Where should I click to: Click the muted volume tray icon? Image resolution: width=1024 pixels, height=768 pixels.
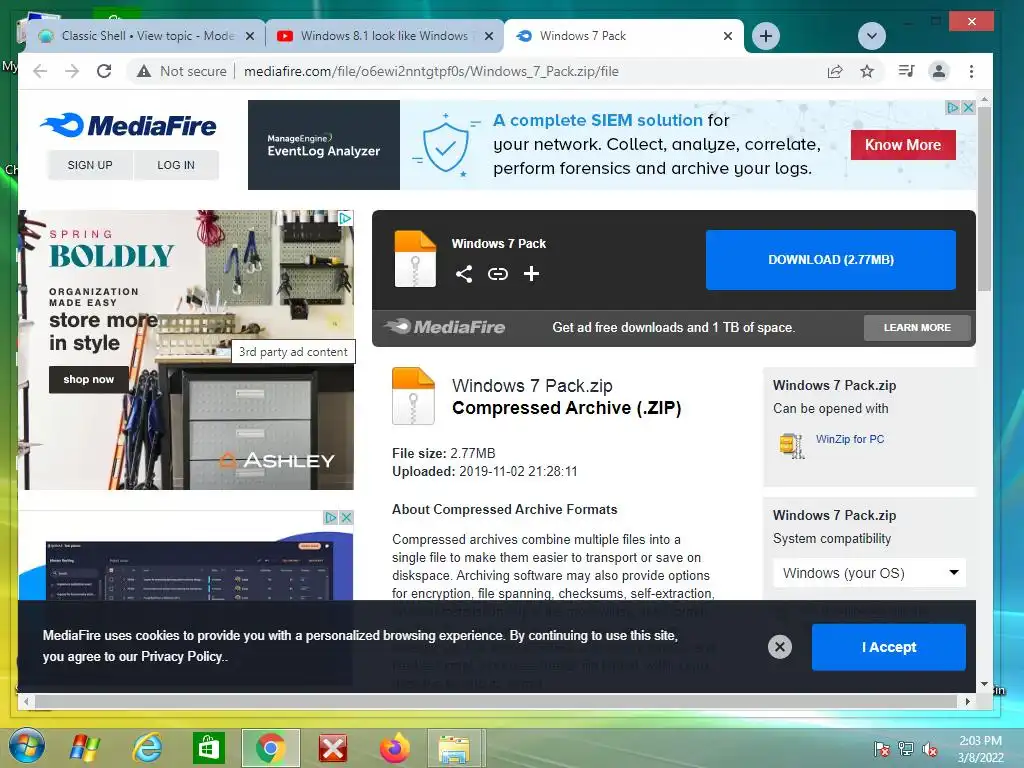929,750
